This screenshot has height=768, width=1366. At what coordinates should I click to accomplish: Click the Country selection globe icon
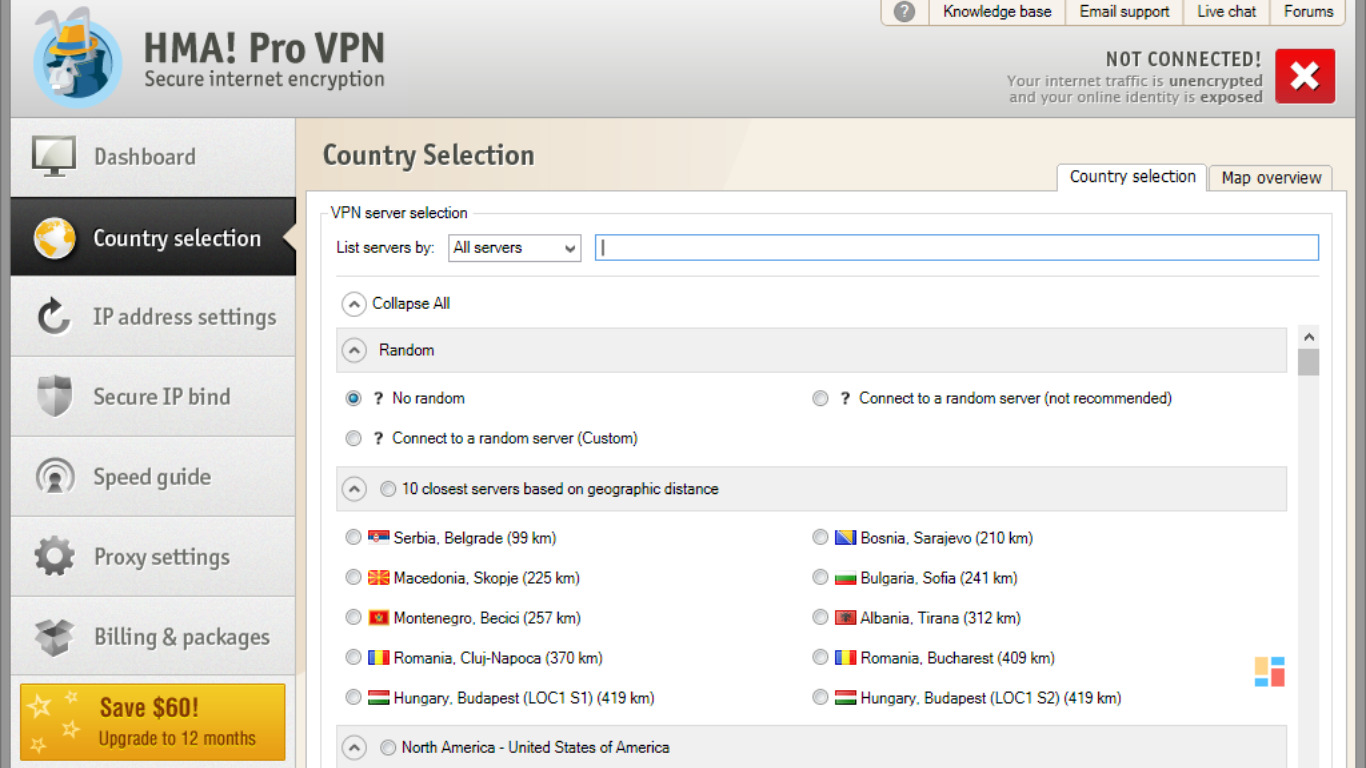(x=54, y=238)
